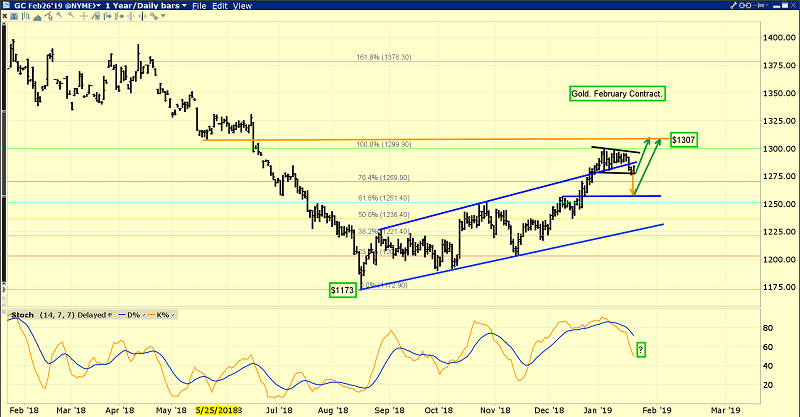Select the $1173 low price label
Image resolution: width=800 pixels, height=417 pixels.
[x=343, y=289]
